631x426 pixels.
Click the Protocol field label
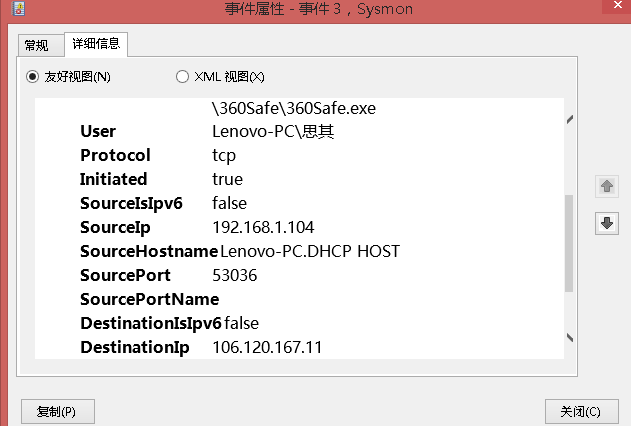[115, 155]
